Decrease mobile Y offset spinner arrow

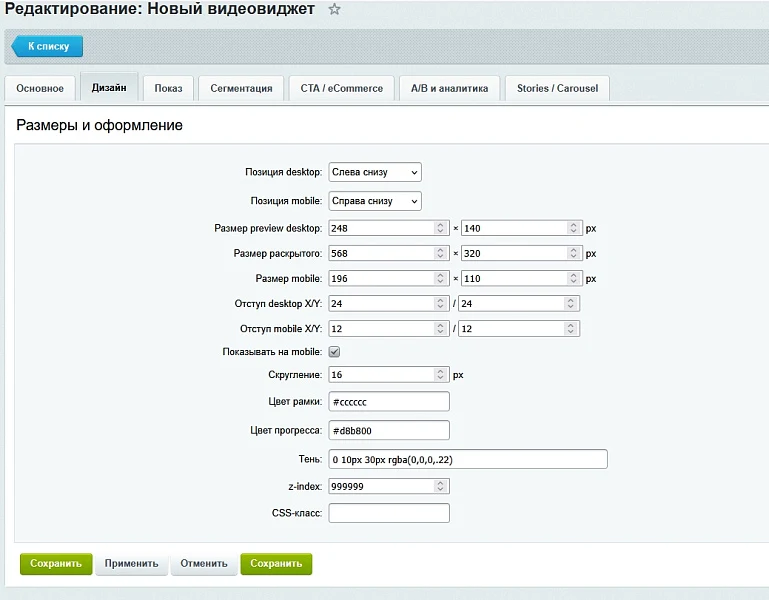click(570, 332)
